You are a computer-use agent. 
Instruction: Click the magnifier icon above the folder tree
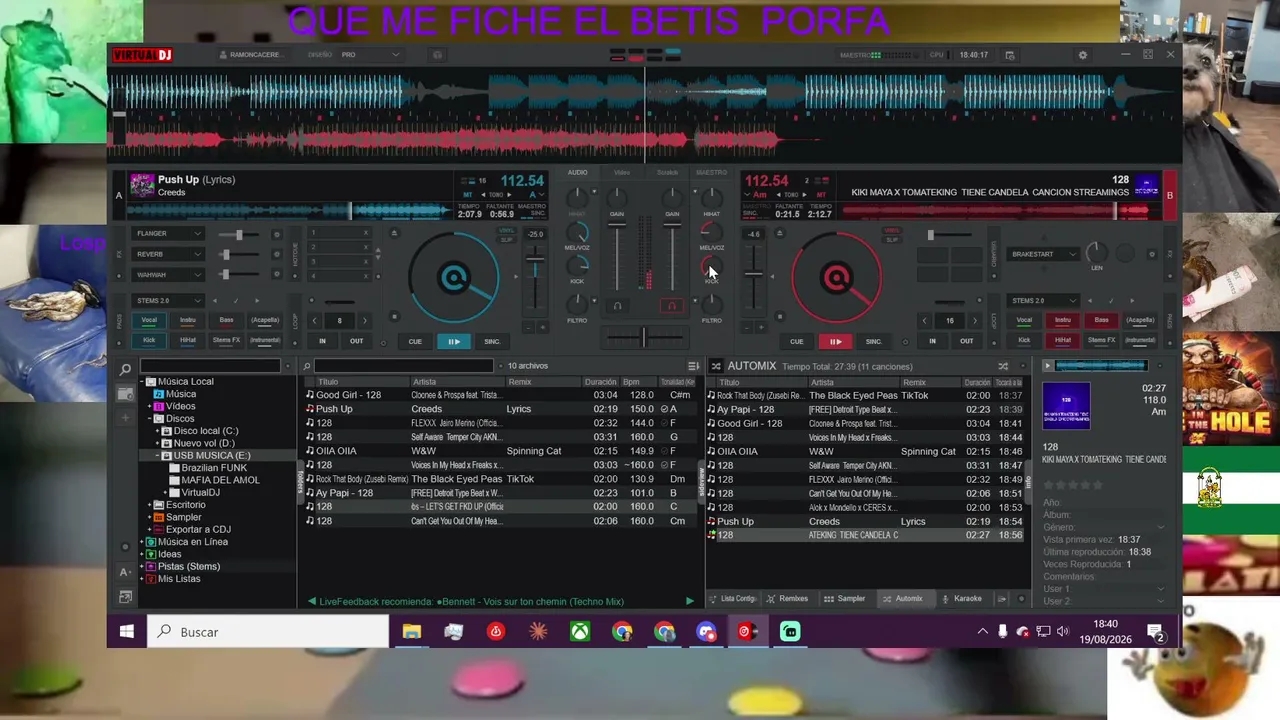tap(125, 370)
